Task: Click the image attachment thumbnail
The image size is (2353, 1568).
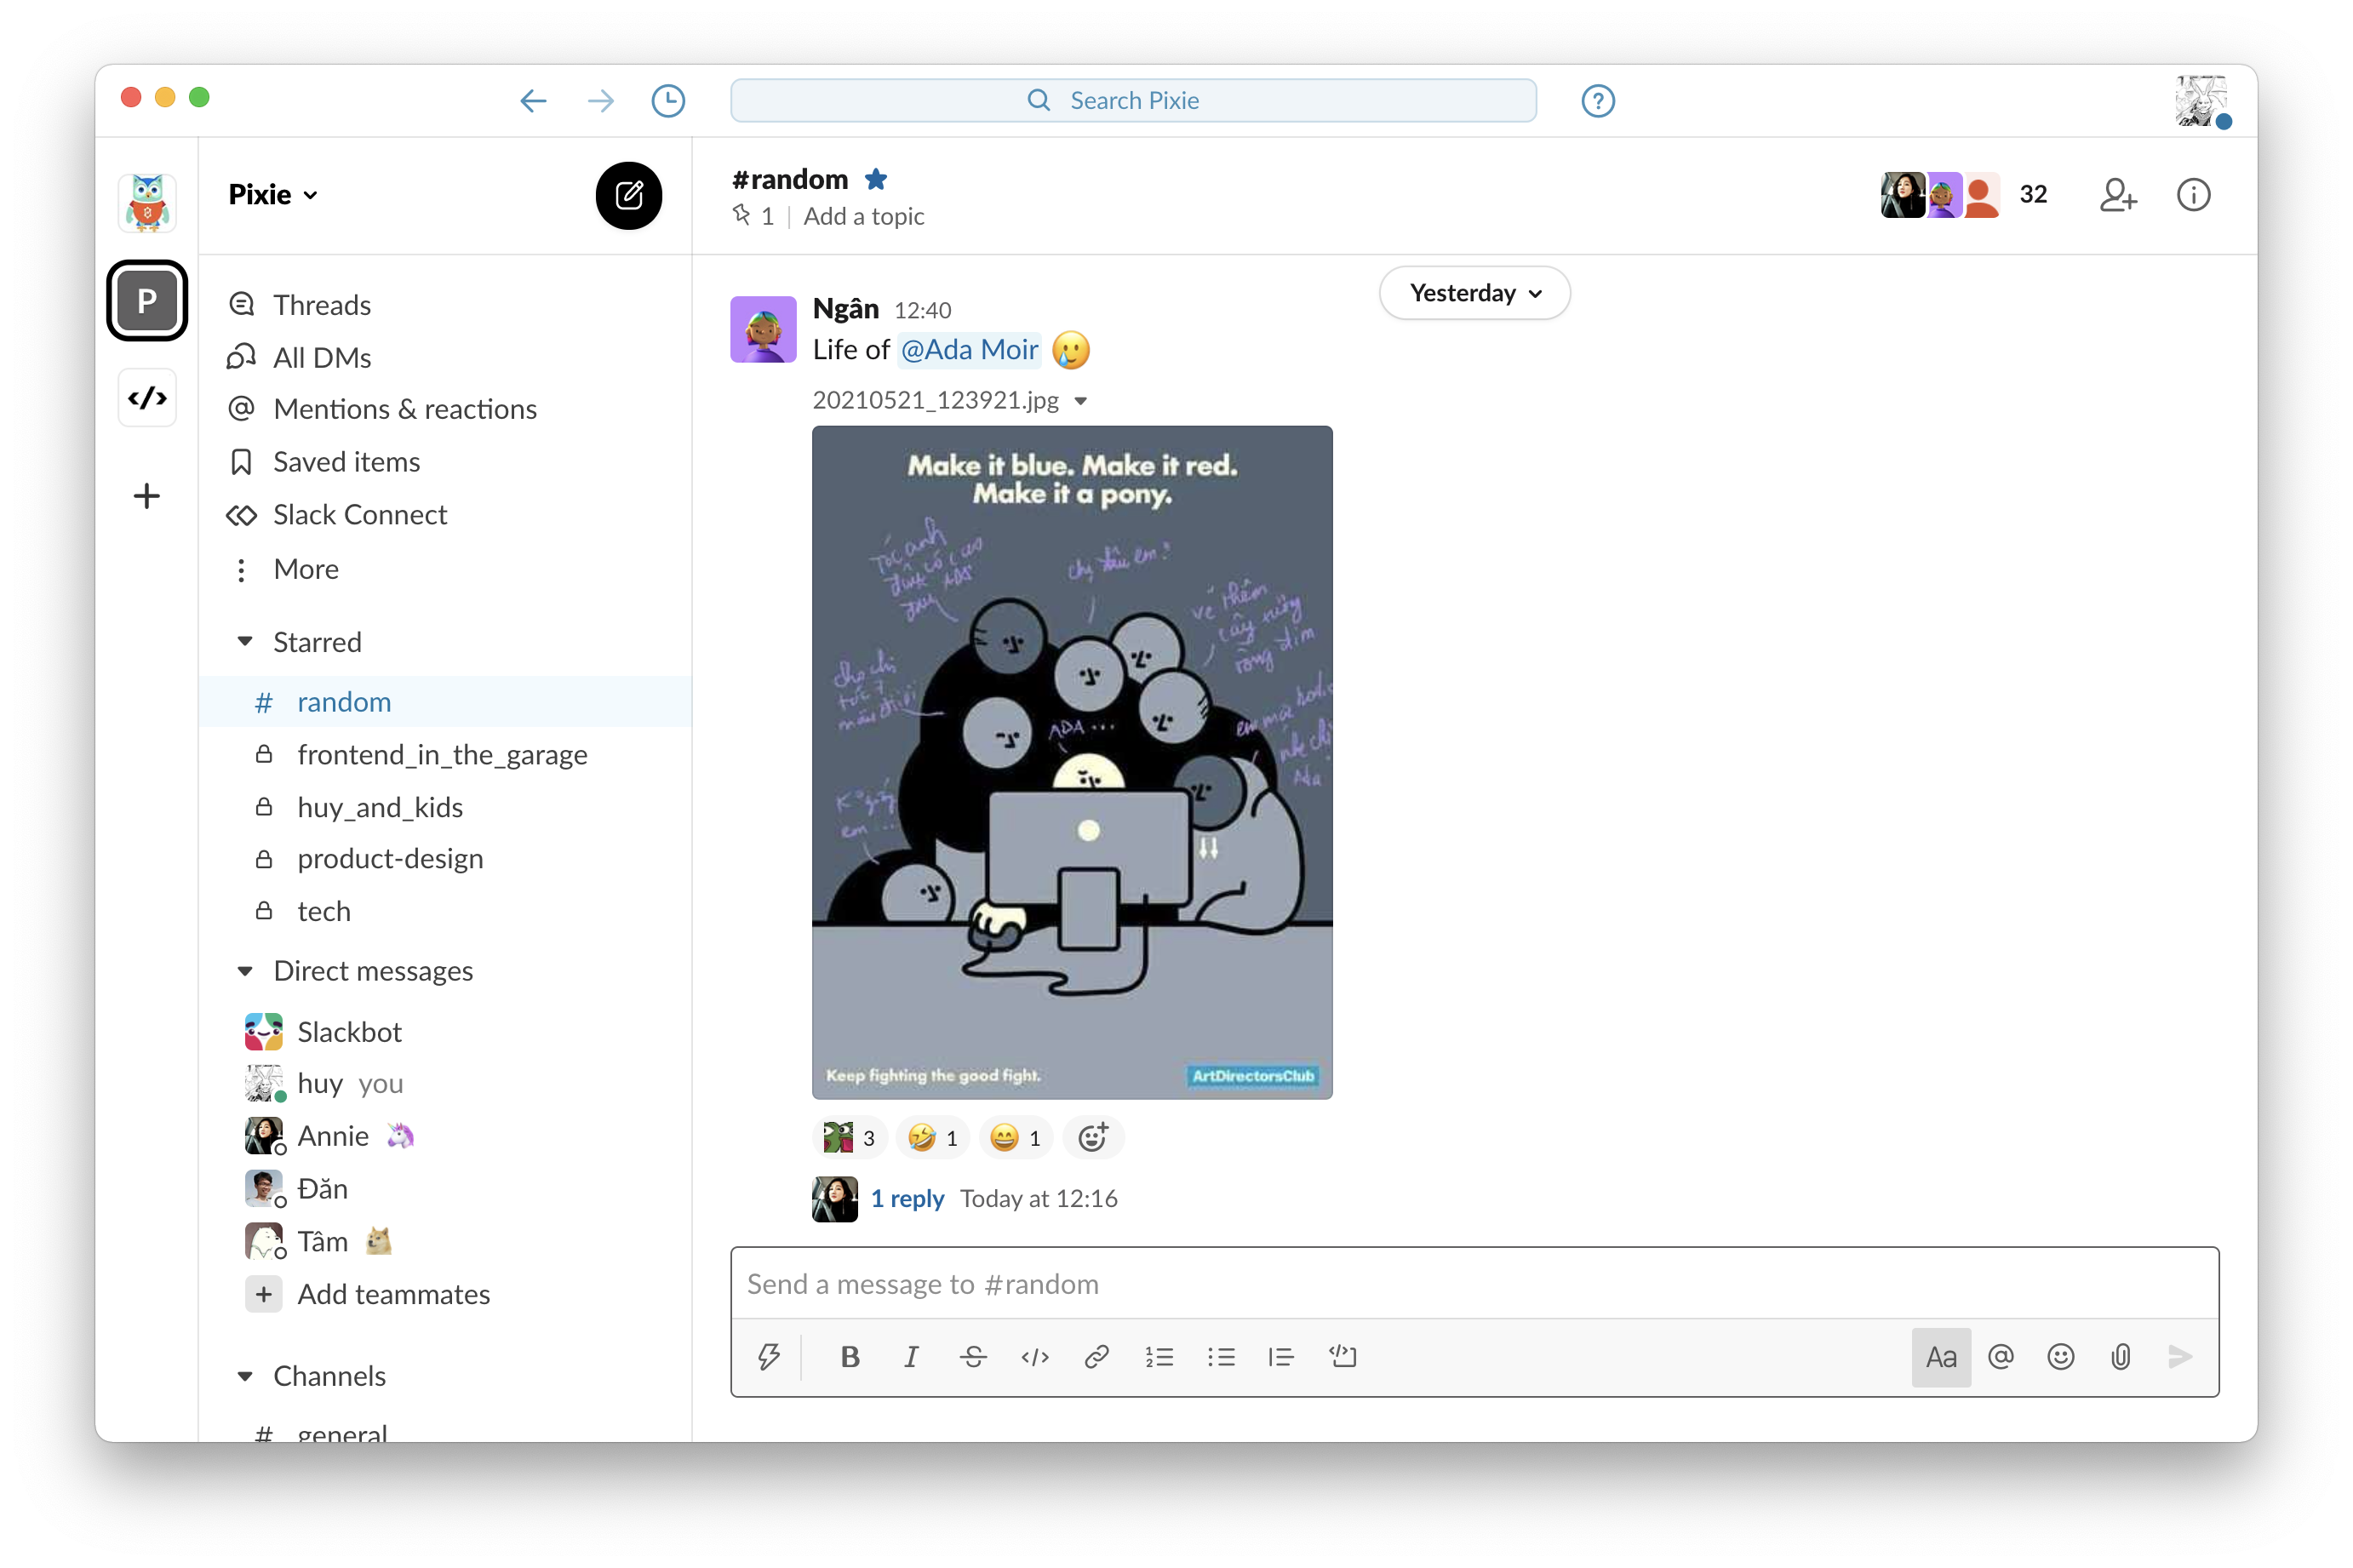Action: pyautogui.click(x=1073, y=761)
